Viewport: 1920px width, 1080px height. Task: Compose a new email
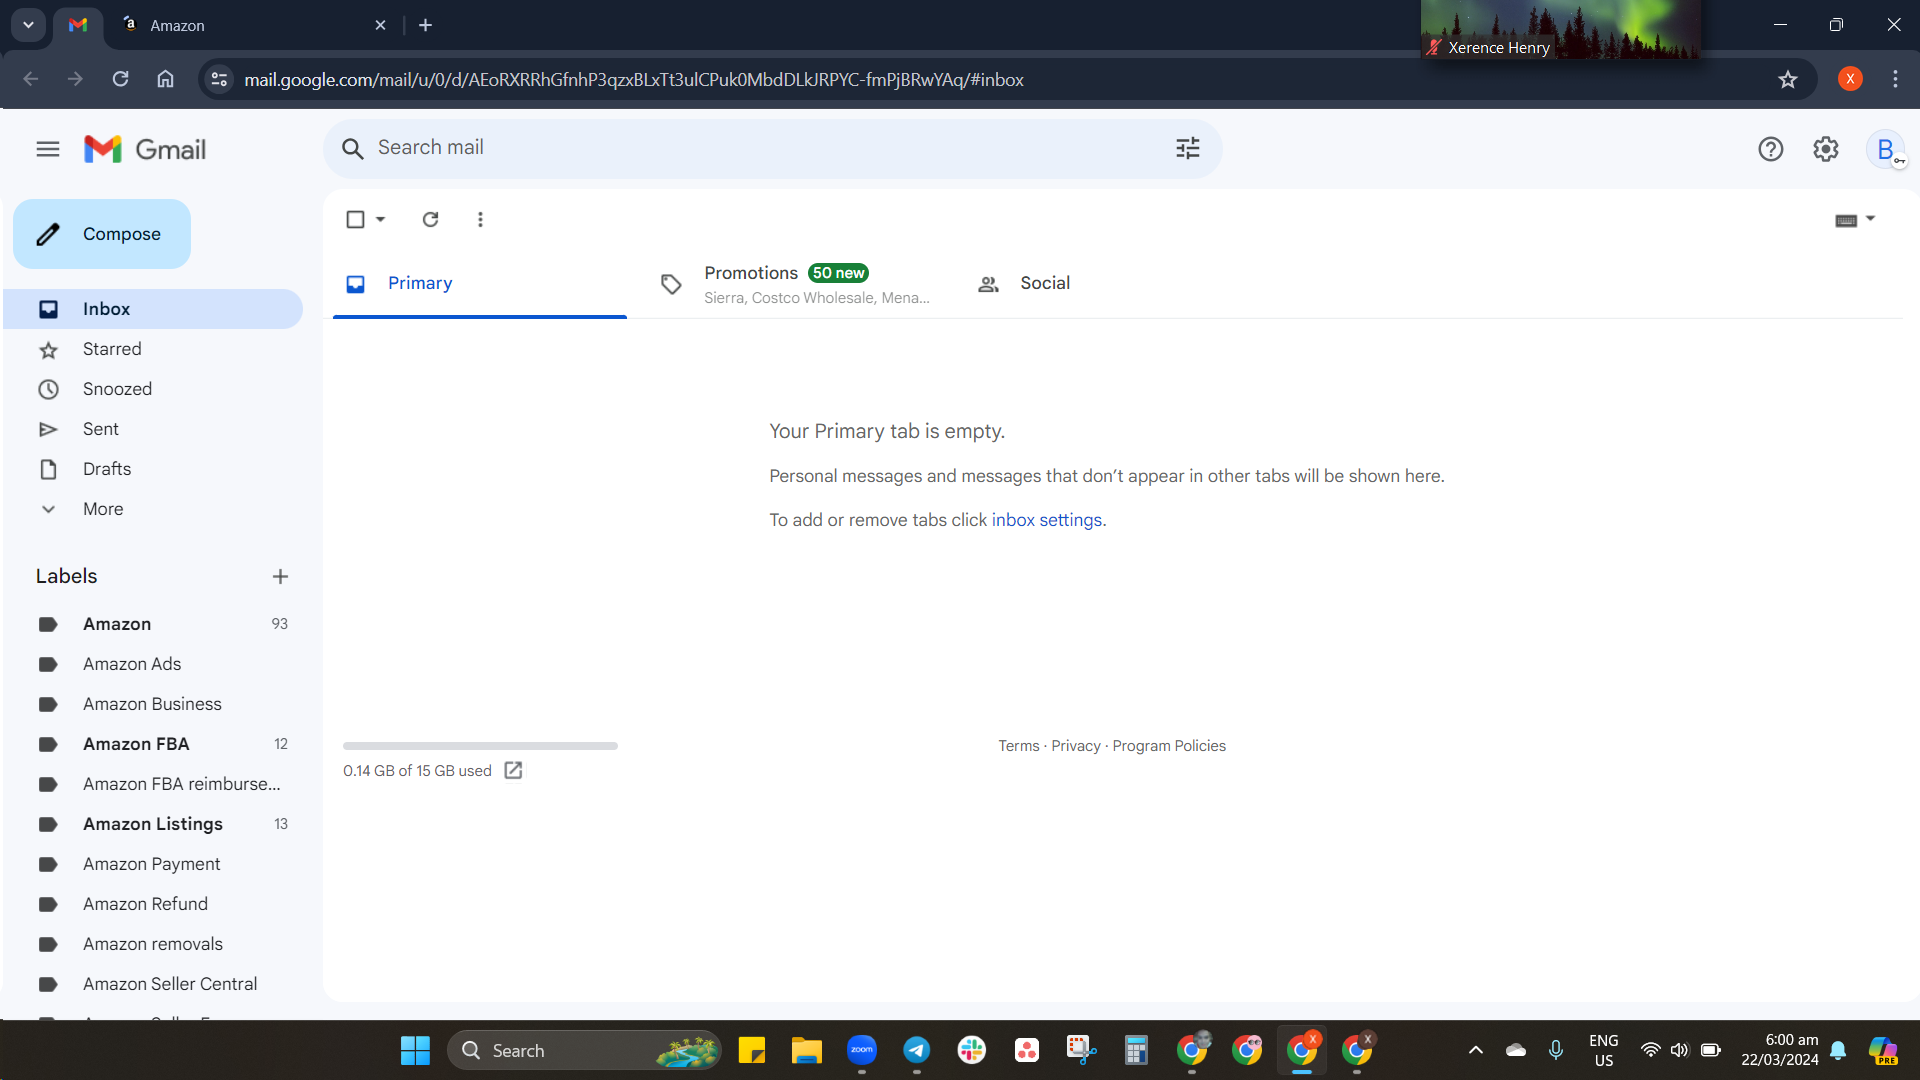(x=102, y=234)
